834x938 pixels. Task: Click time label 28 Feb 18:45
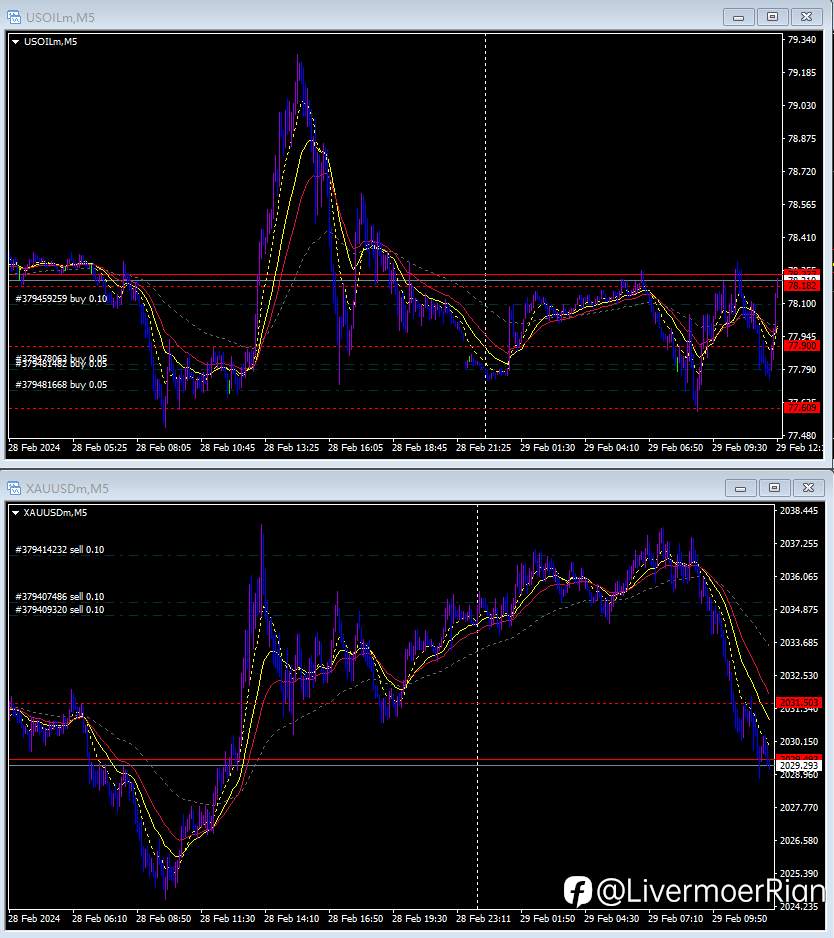coord(419,447)
